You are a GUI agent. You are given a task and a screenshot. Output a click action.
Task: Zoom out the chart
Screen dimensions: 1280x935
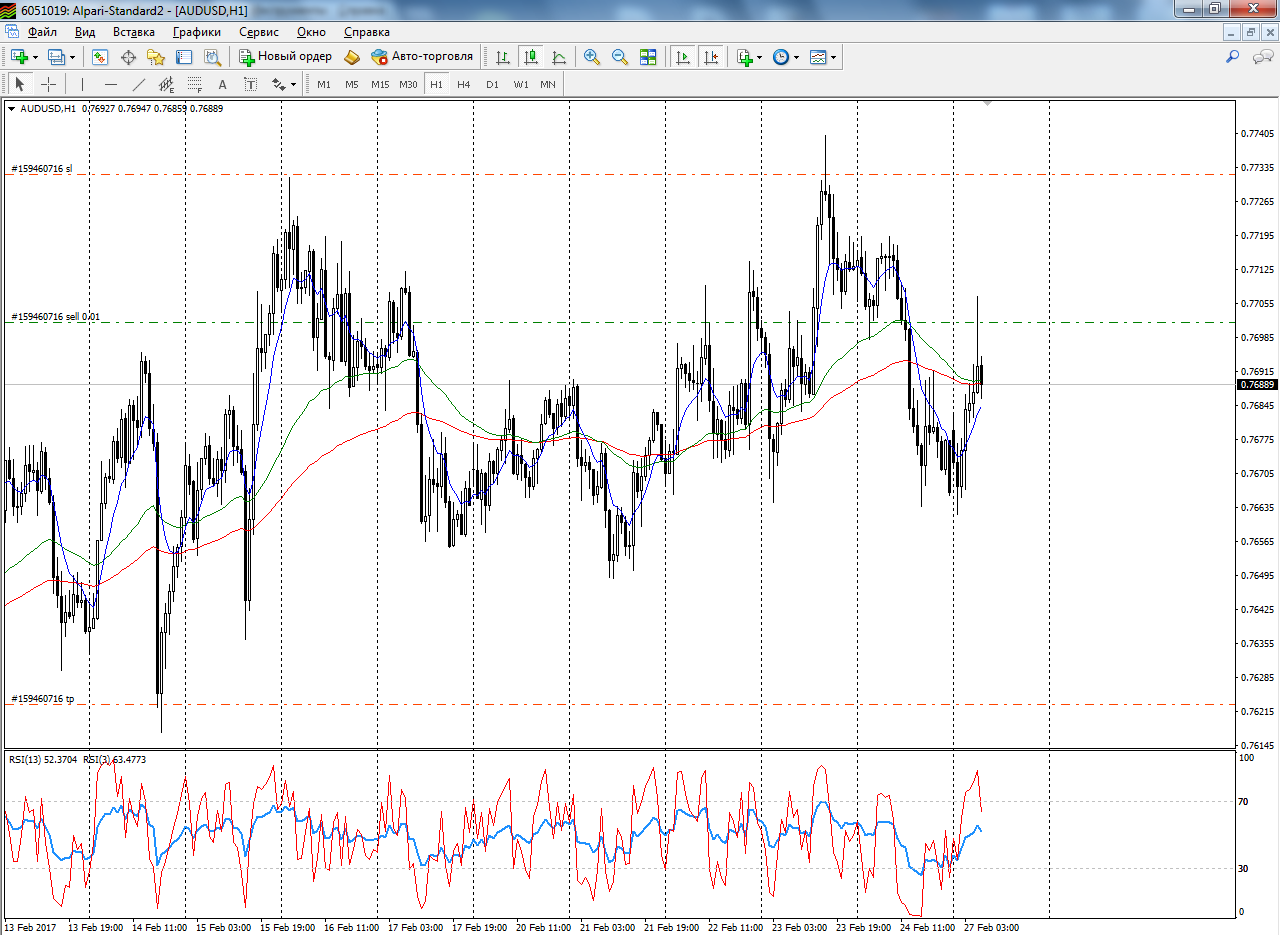[x=620, y=57]
